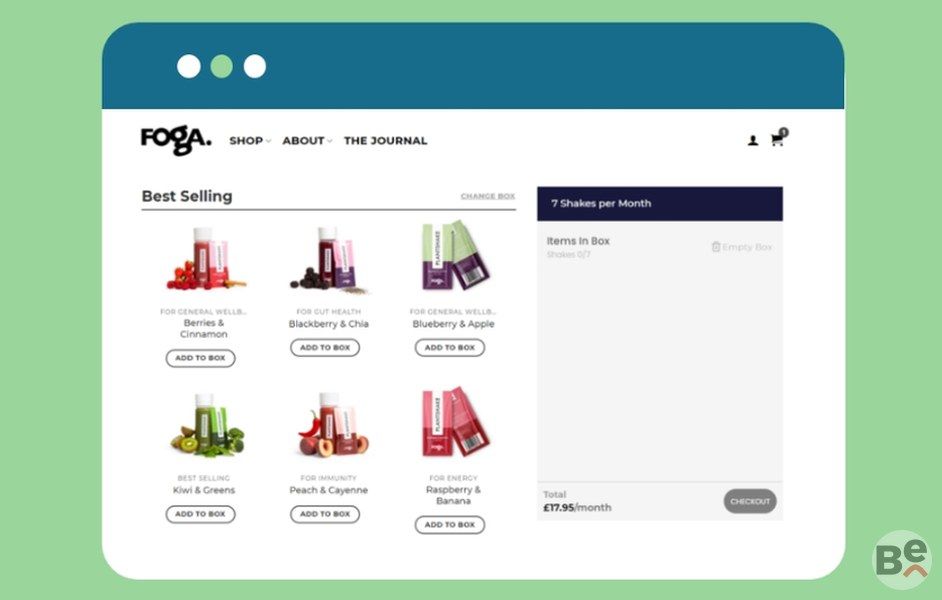This screenshot has width=942, height=600.
Task: Add Berries & Cinnamon to box
Action: point(201,358)
